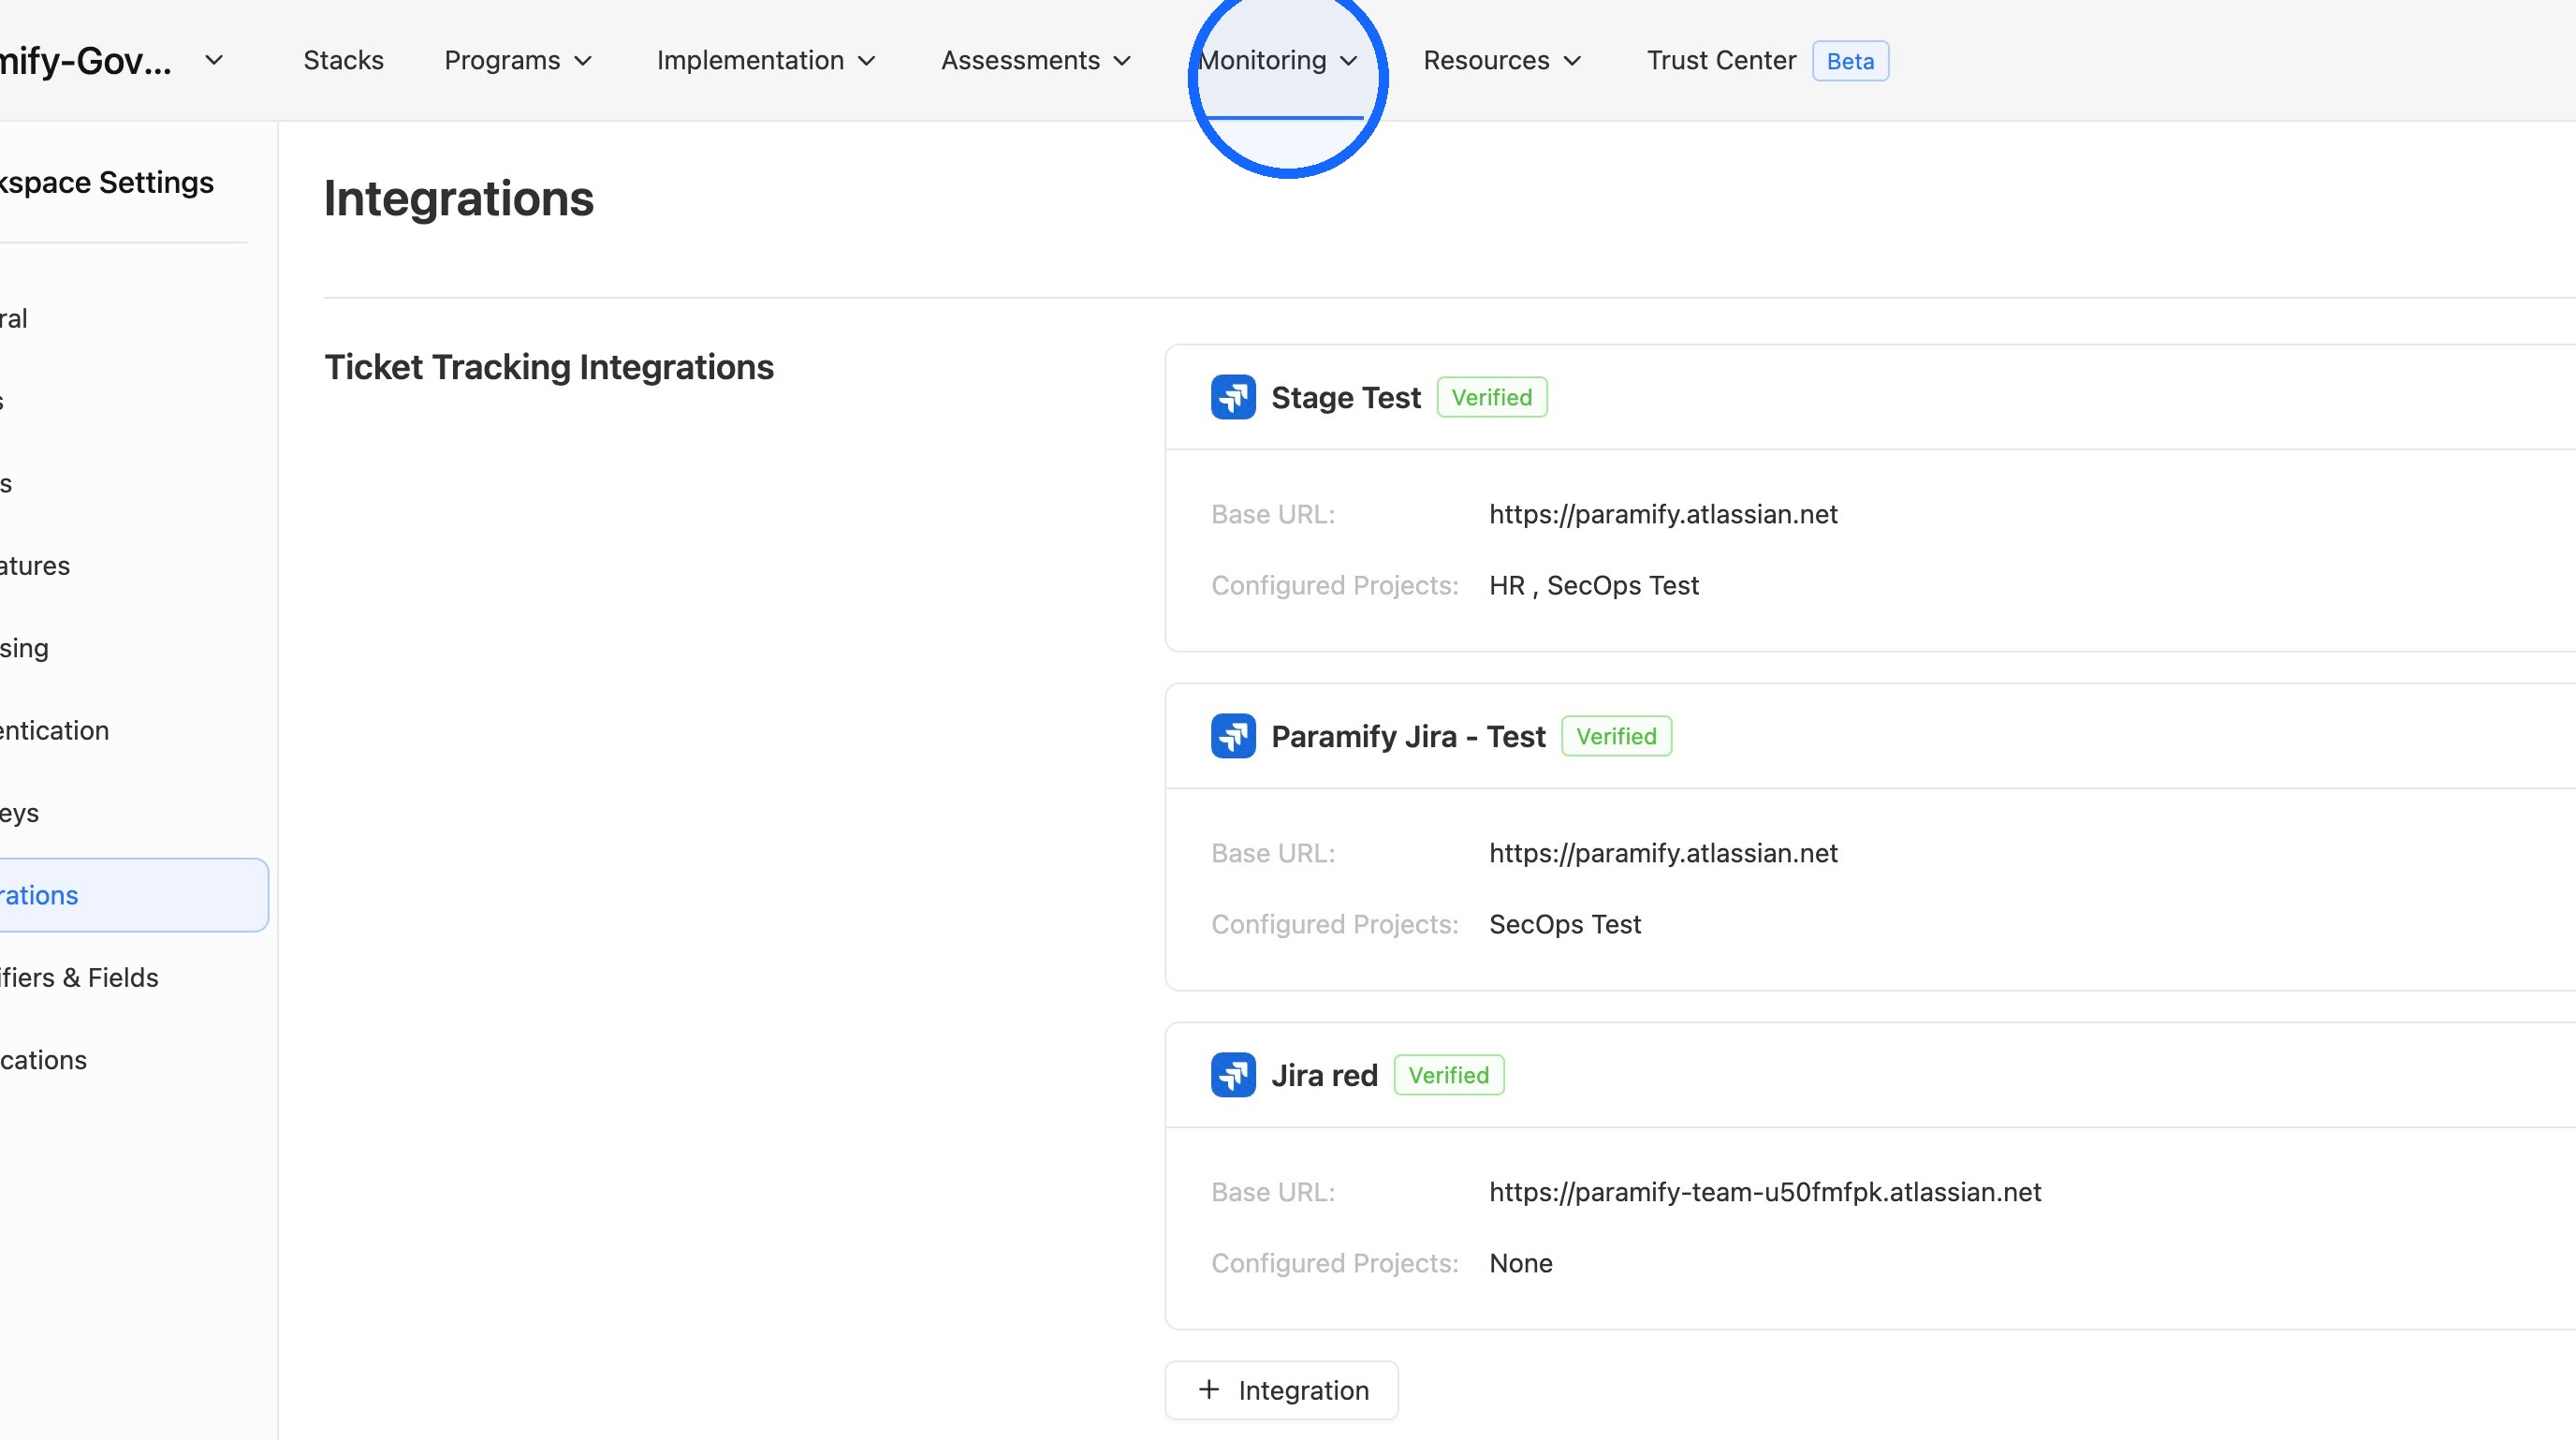The image size is (2576, 1440).
Task: Open the workspace switcher chevron near Gov
Action: 214,60
